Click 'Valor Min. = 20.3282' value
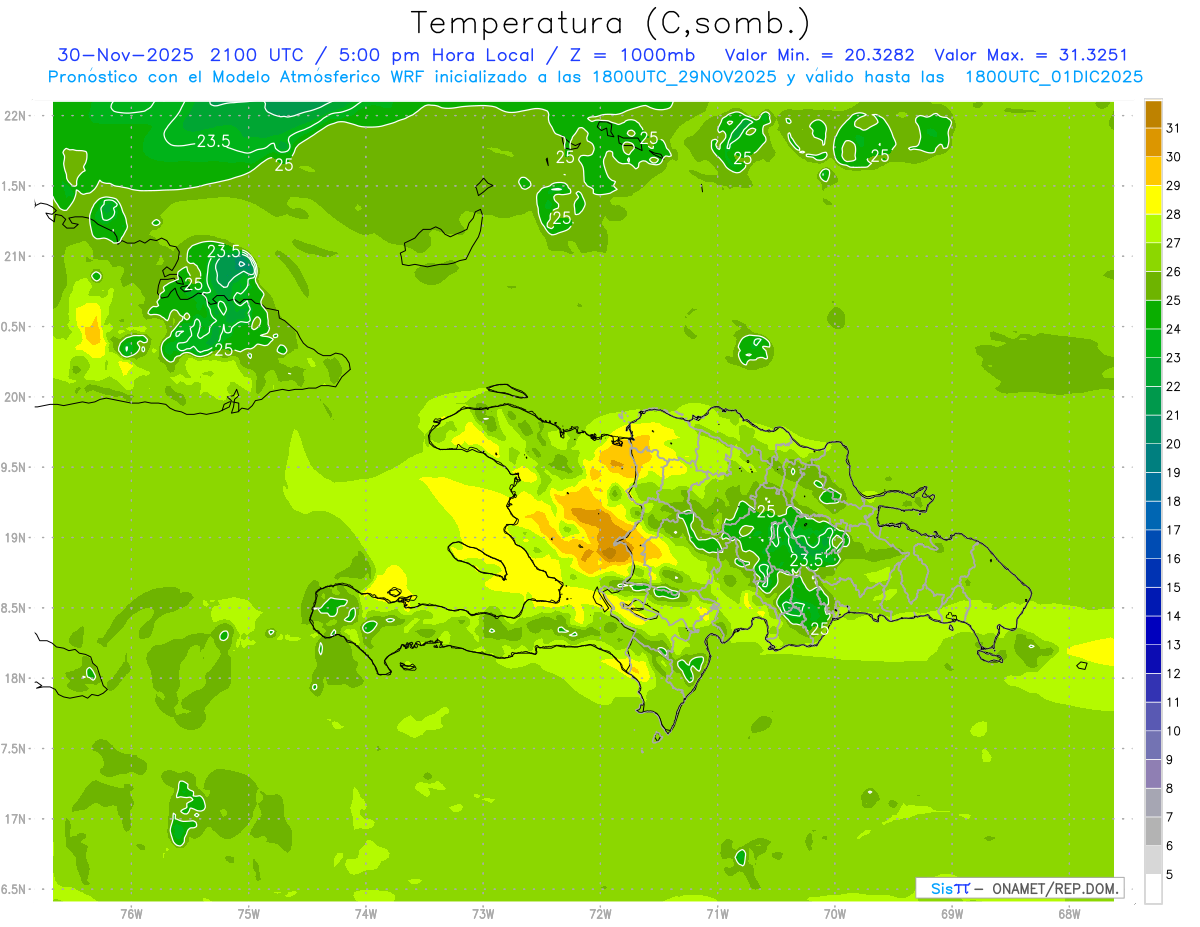 (x=819, y=55)
